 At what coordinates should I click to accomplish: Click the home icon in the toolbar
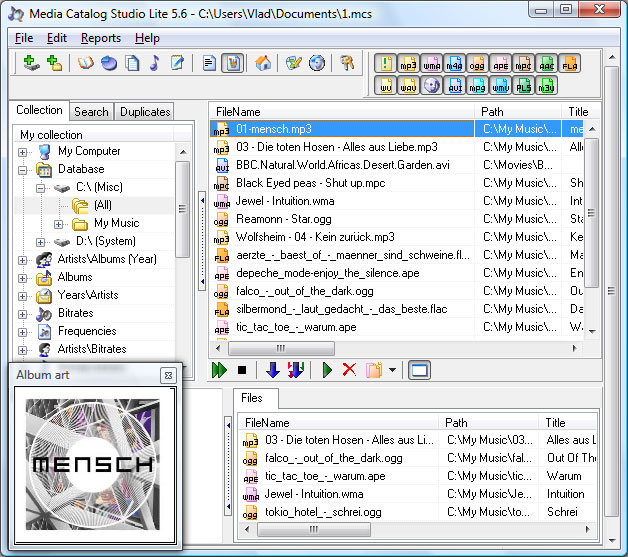click(264, 63)
